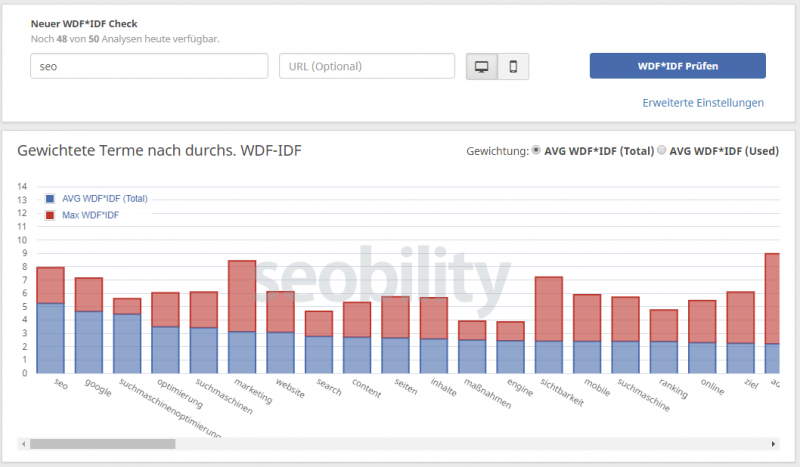This screenshot has width=800, height=467.
Task: Click the axis label marketing
Action: coord(253,391)
